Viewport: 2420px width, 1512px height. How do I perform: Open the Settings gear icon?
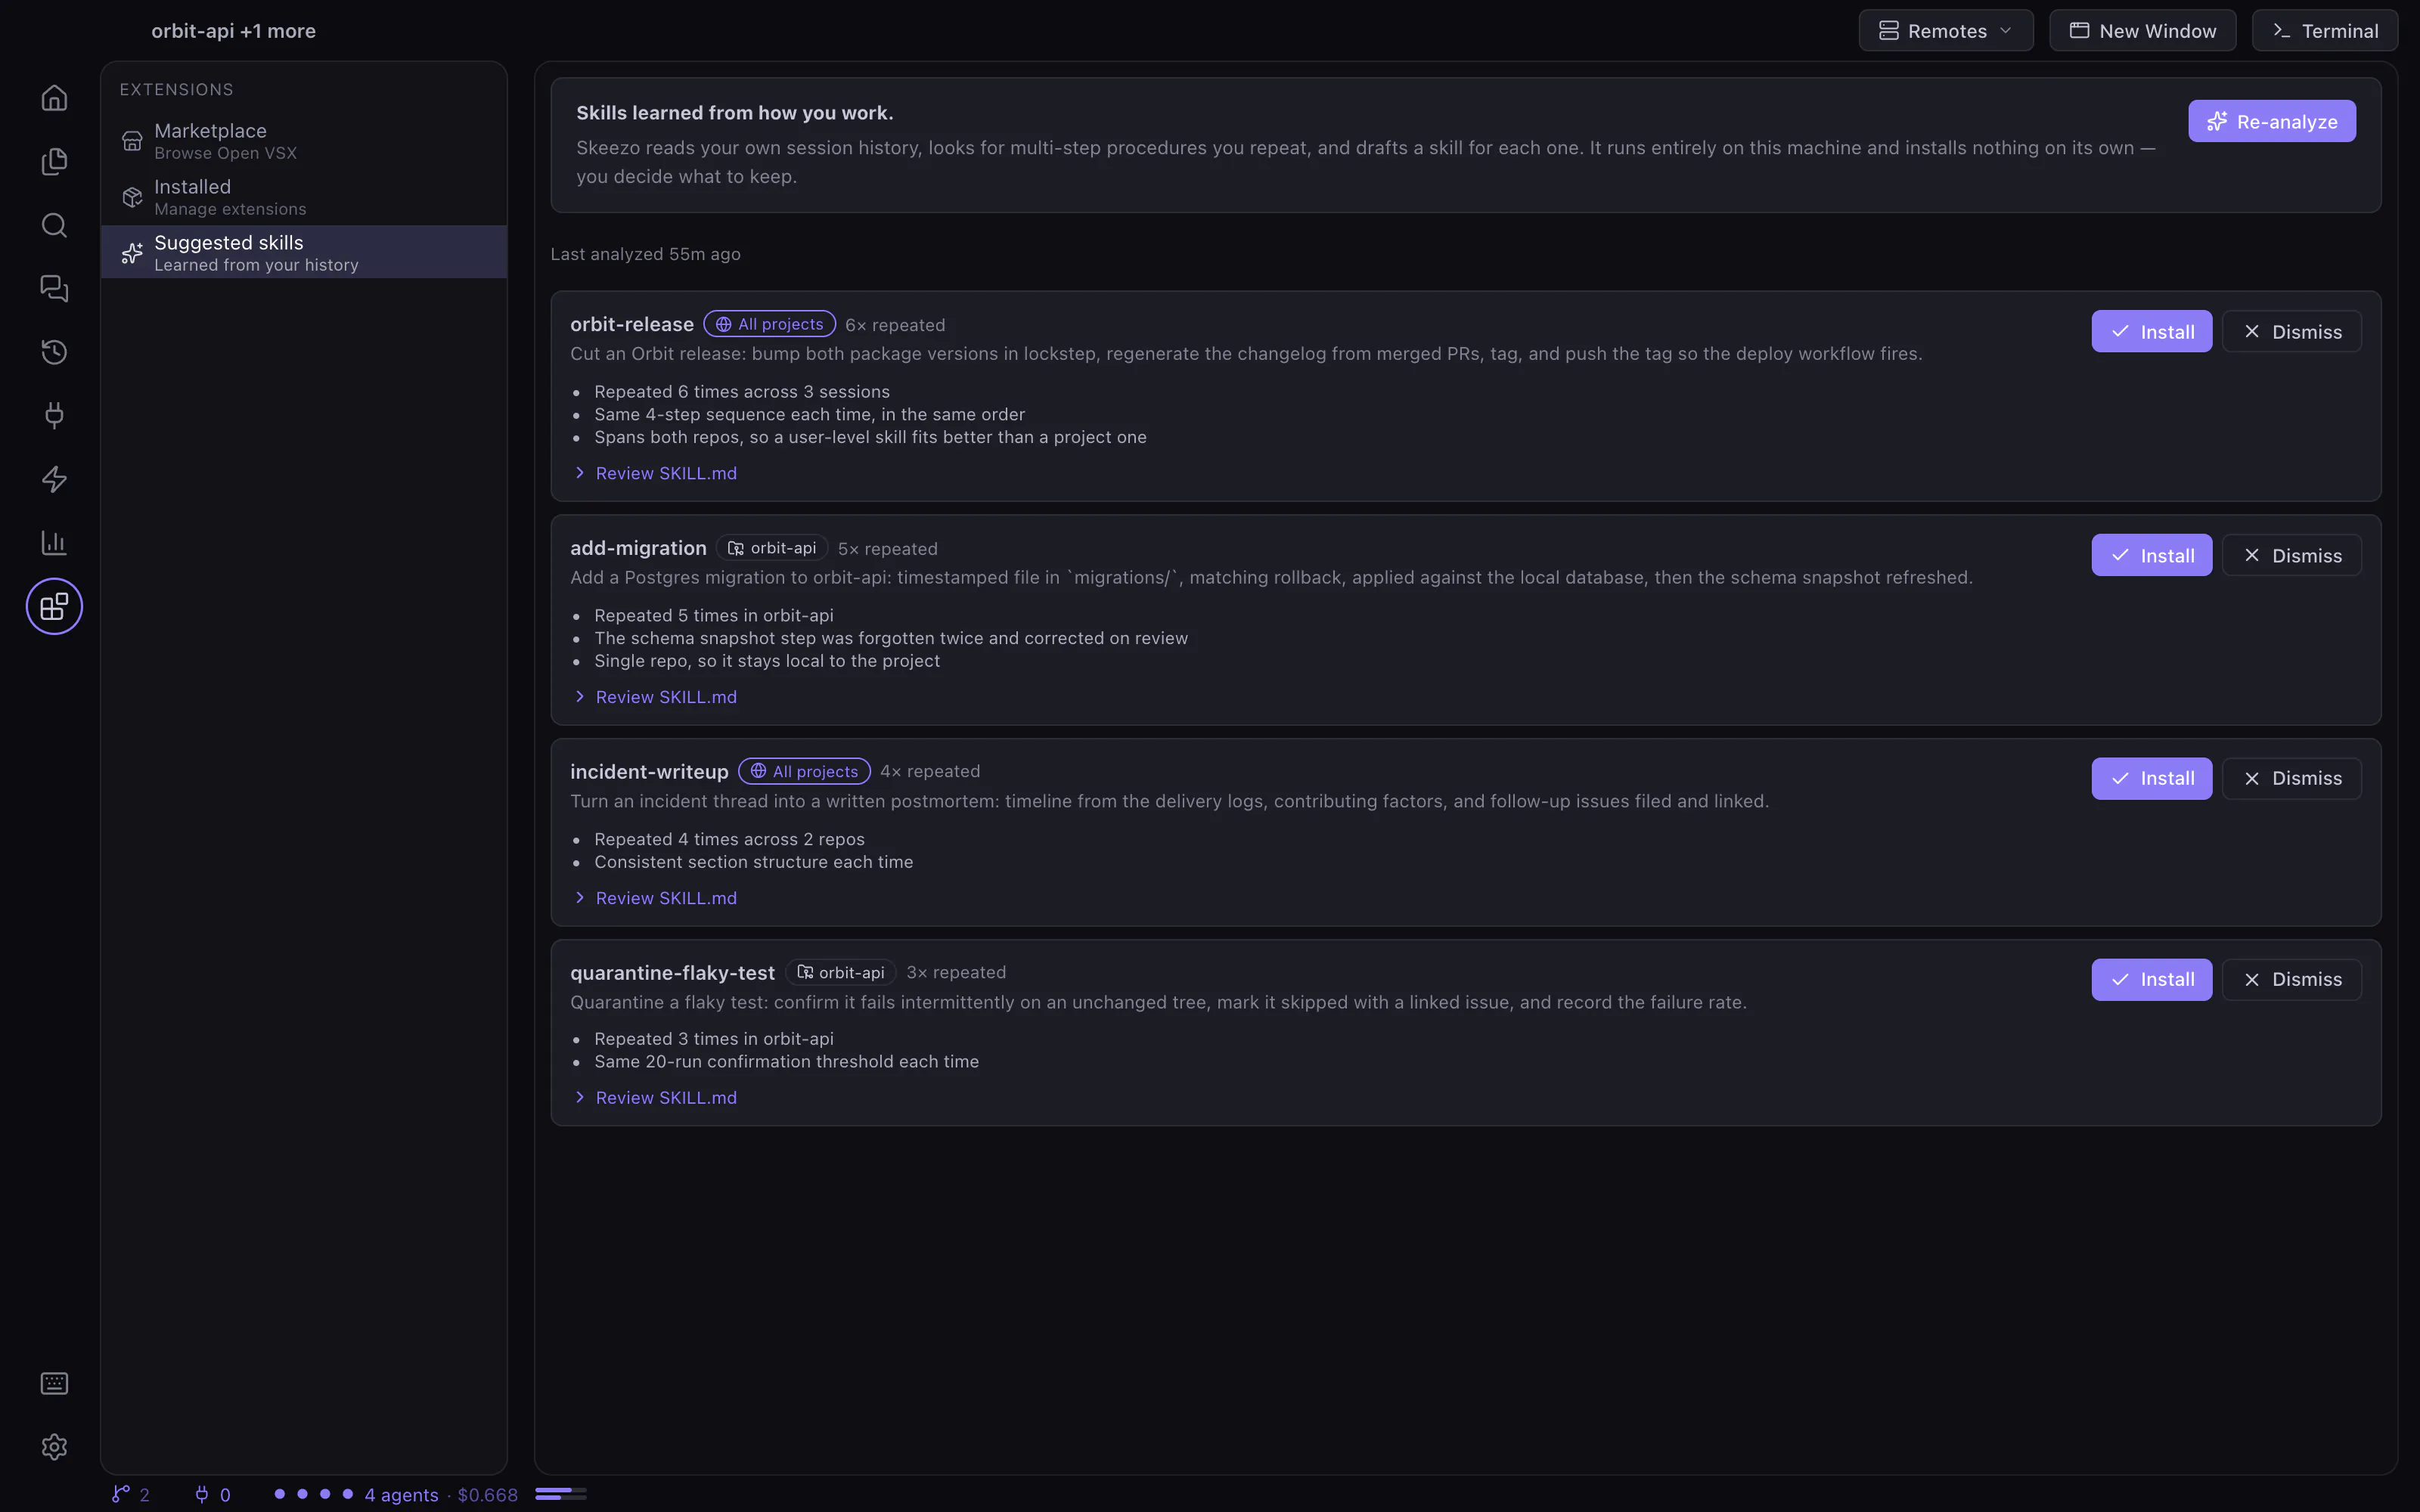[x=54, y=1447]
